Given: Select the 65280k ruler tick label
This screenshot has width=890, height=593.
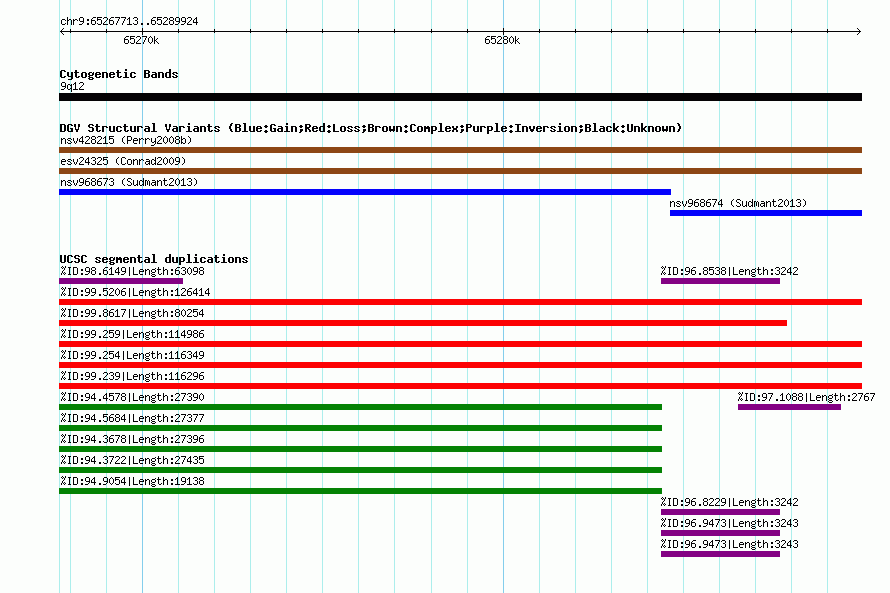Looking at the screenshot, I should tap(502, 40).
